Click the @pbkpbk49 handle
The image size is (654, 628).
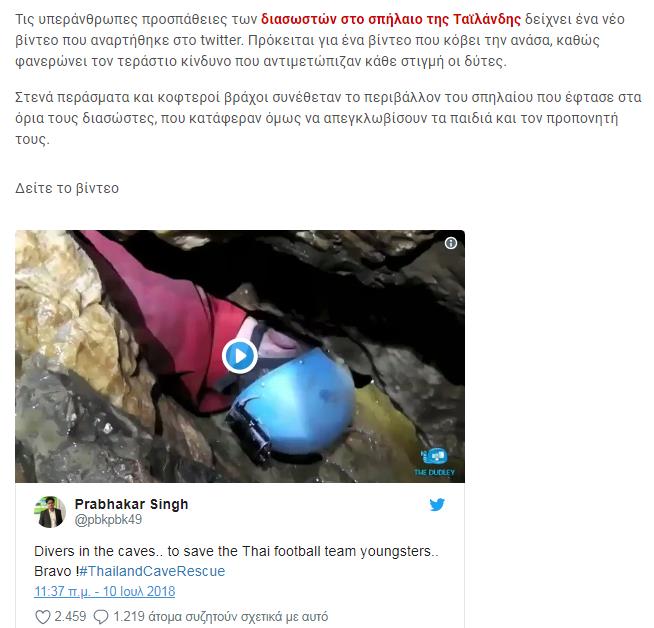(x=108, y=520)
